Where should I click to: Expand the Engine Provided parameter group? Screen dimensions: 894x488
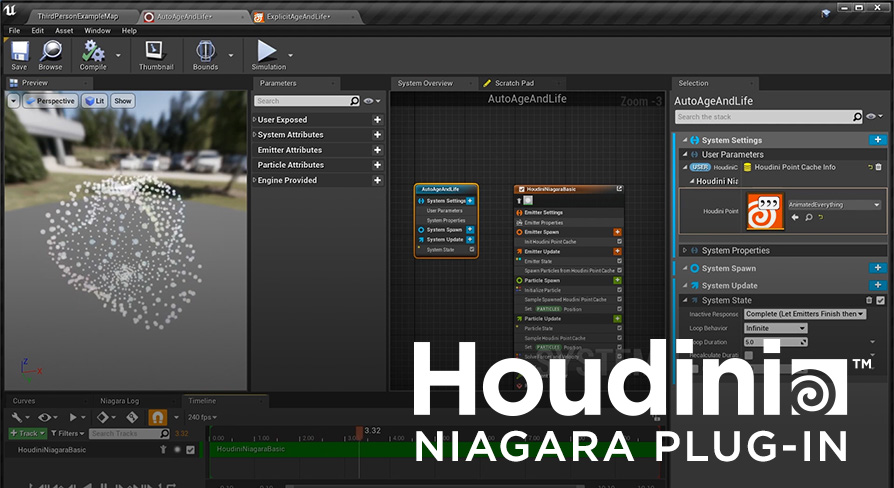255,180
